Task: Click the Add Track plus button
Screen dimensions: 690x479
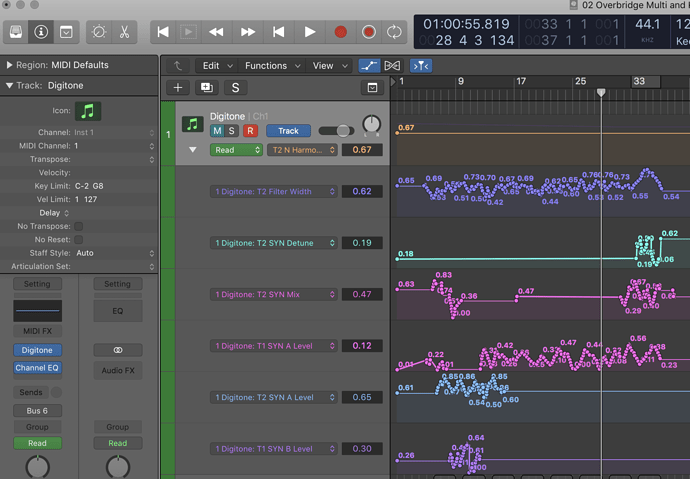Action: pyautogui.click(x=178, y=88)
